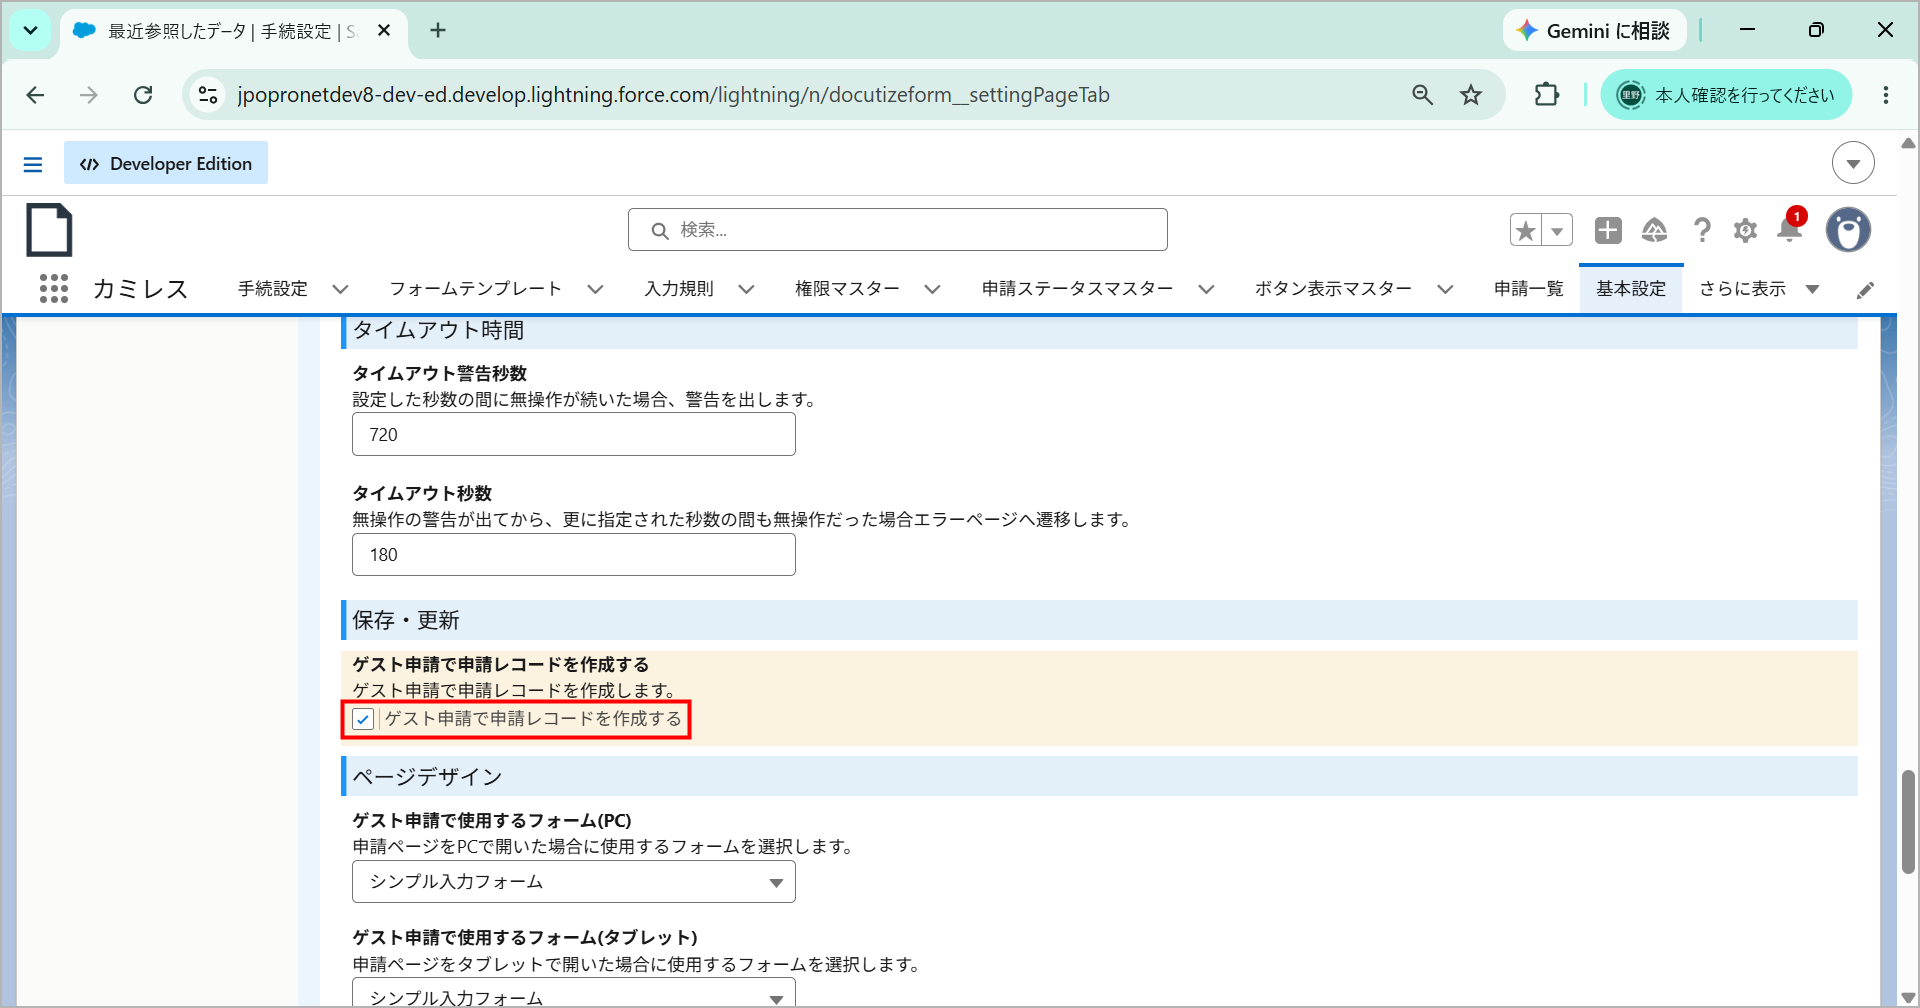Open the tab search dropdown
This screenshot has height=1008, width=1920.
click(31, 31)
